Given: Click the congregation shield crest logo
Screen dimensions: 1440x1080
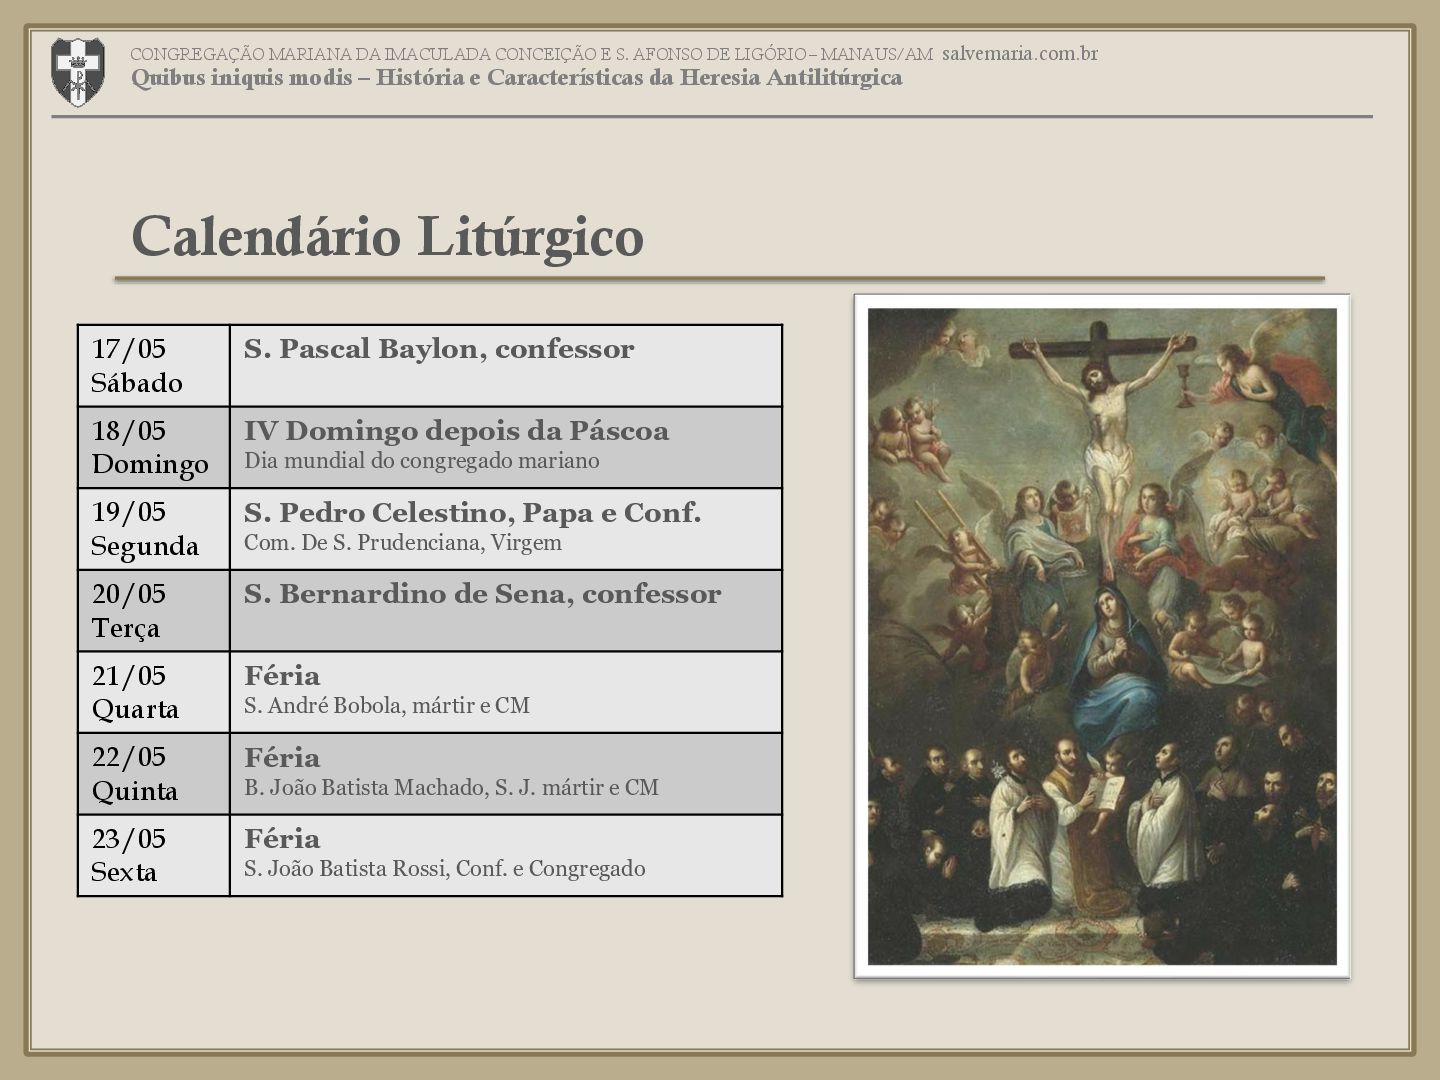Looking at the screenshot, I should (x=77, y=72).
